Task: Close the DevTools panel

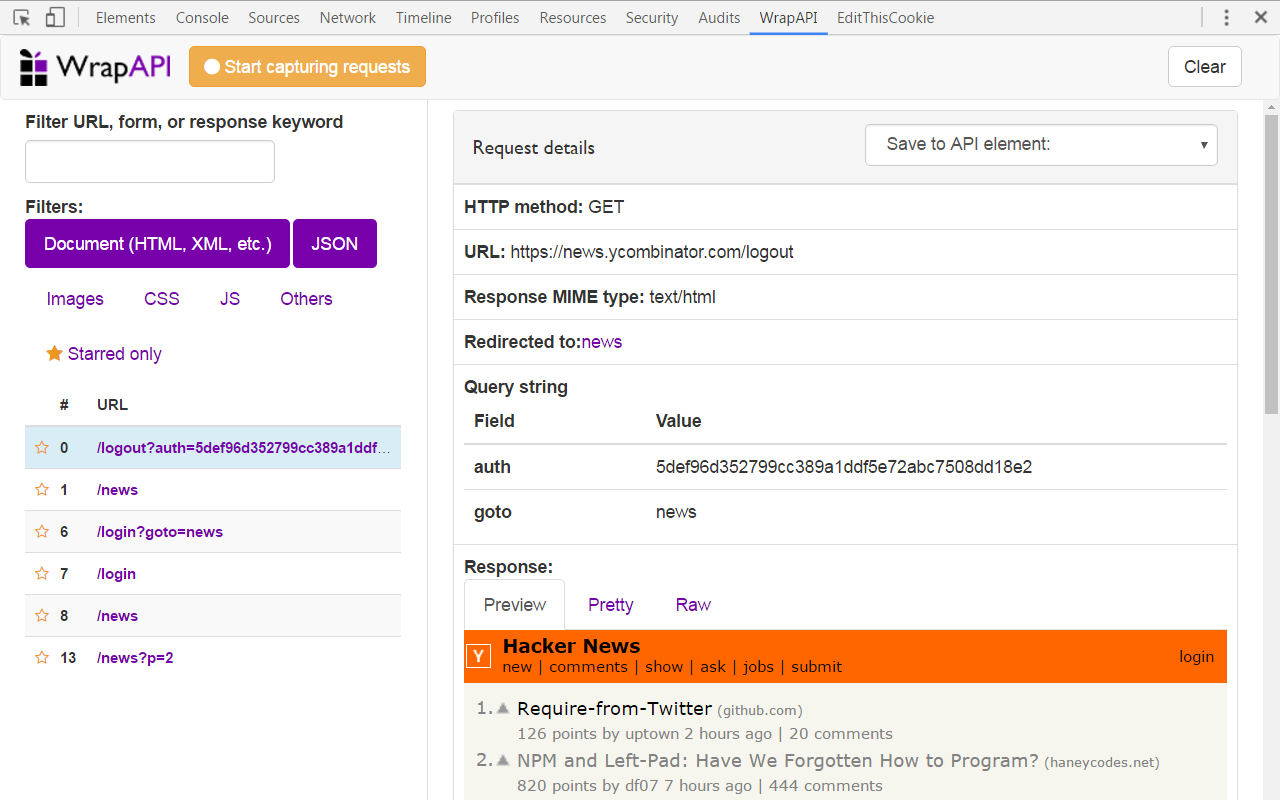Action: (1260, 17)
